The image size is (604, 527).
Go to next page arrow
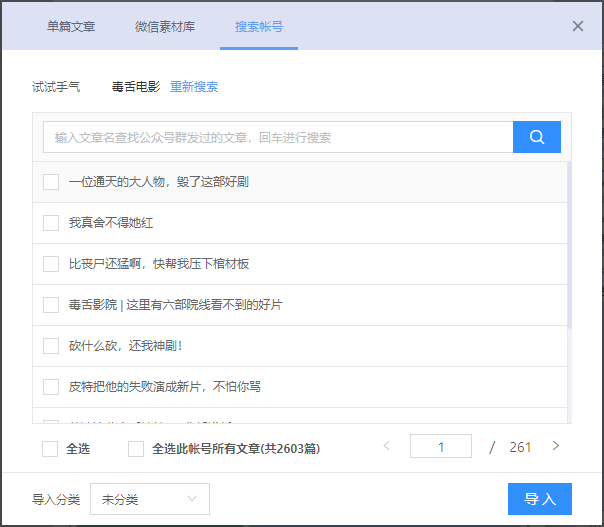point(556,446)
